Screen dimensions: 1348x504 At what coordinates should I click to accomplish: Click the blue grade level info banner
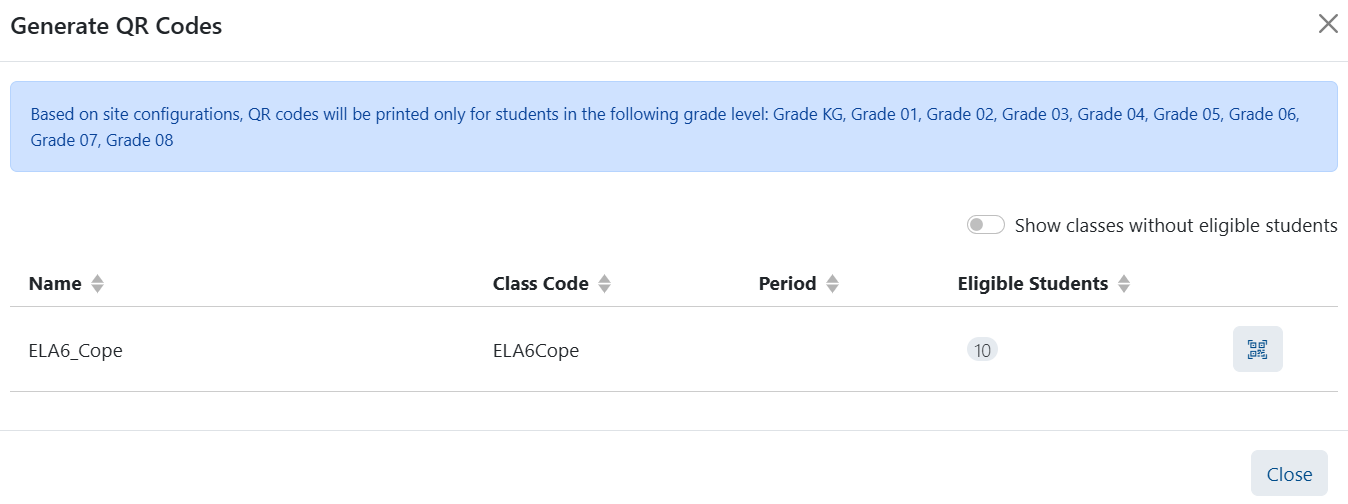(x=673, y=127)
